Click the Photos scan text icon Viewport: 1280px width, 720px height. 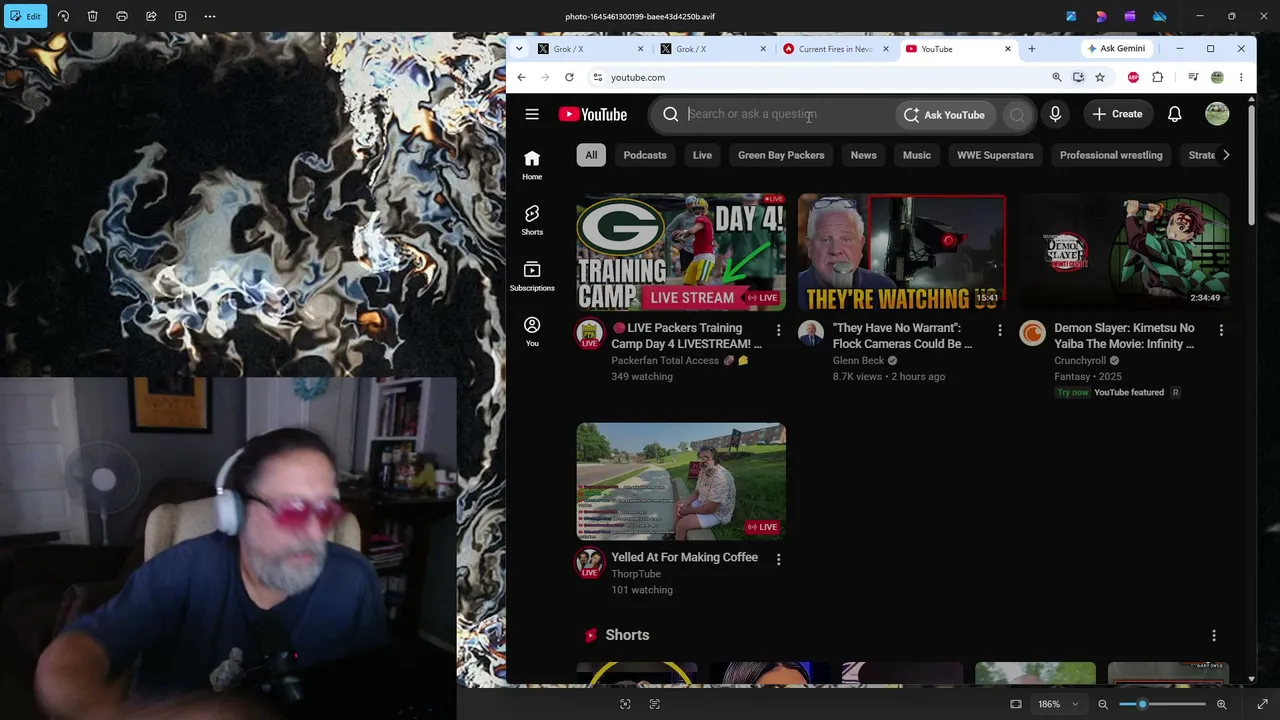pos(654,704)
